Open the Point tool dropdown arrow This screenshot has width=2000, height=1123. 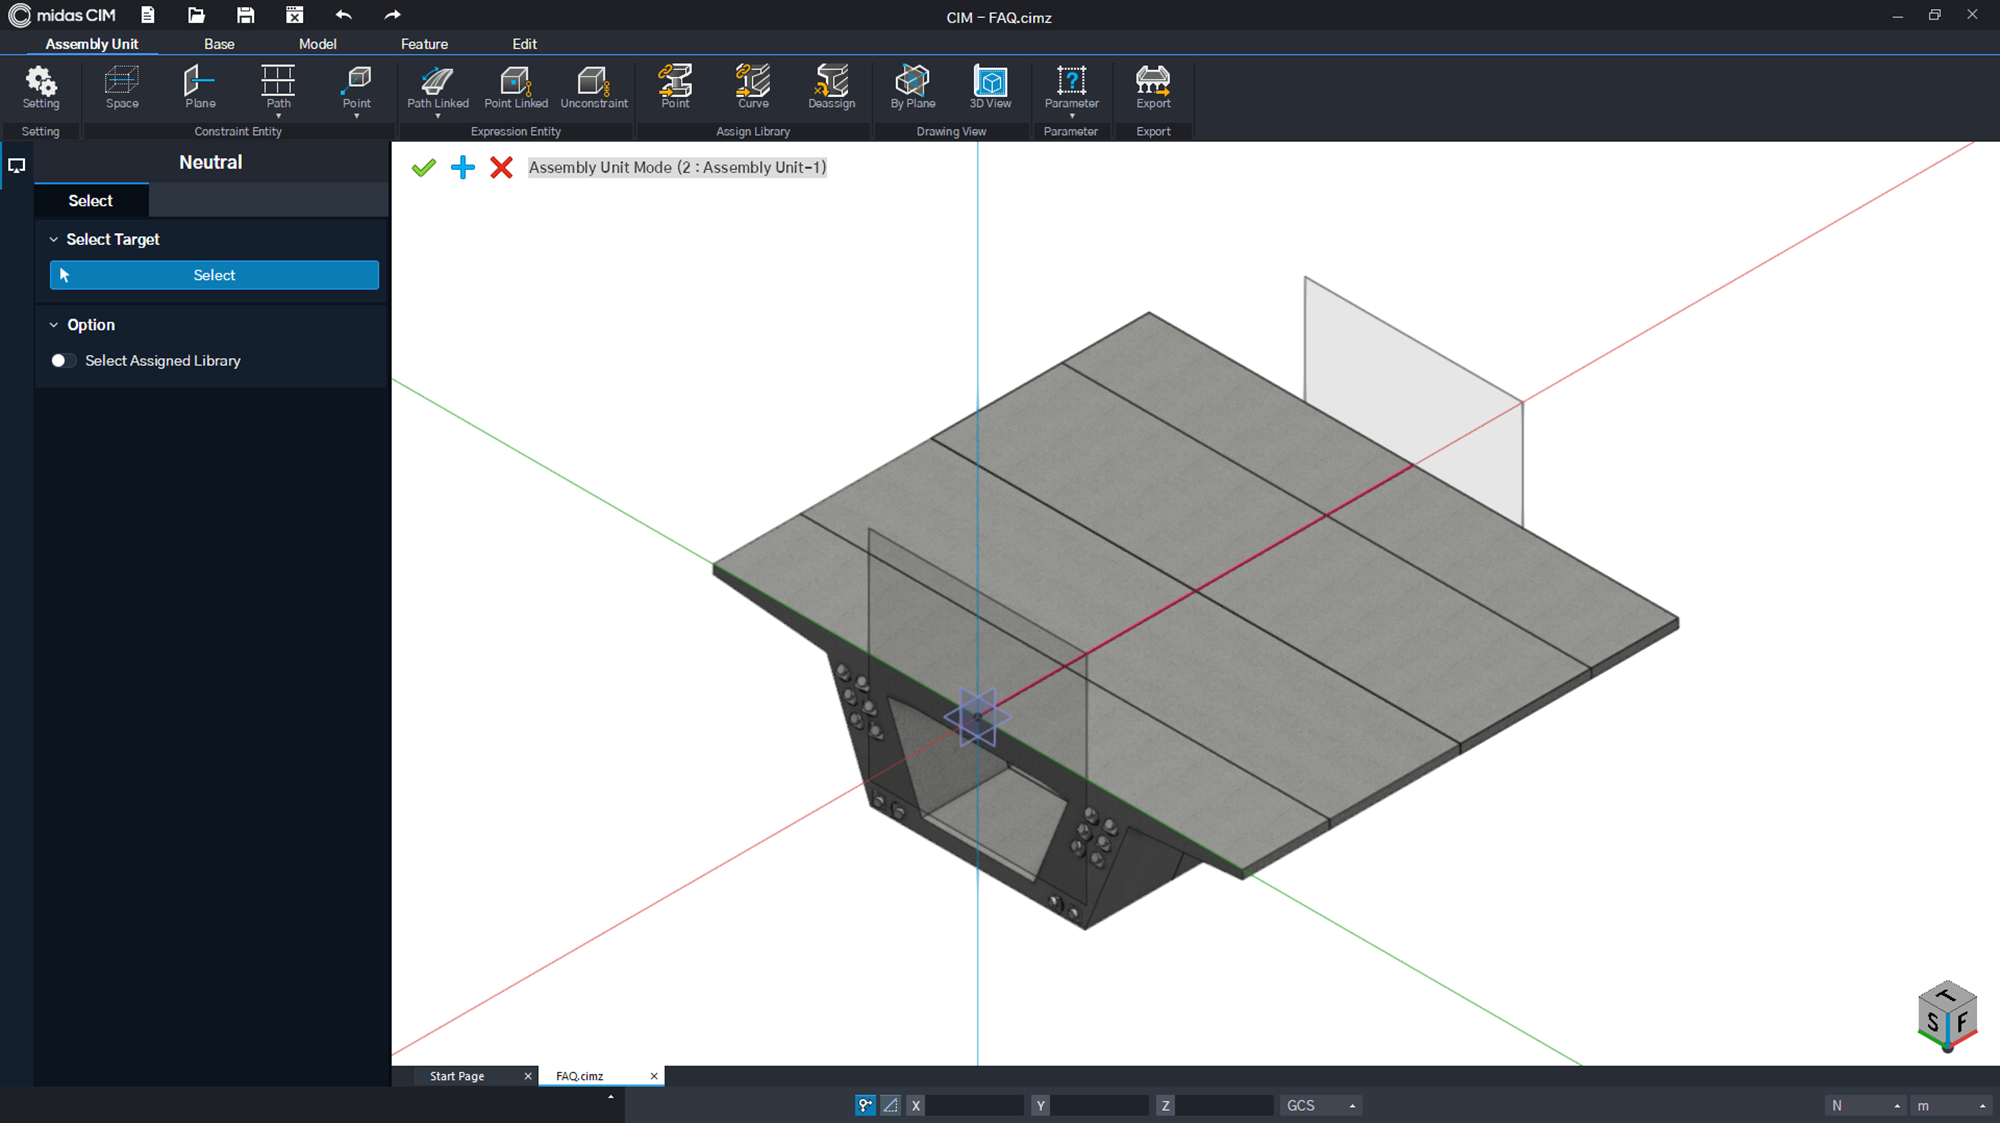pyautogui.click(x=356, y=116)
